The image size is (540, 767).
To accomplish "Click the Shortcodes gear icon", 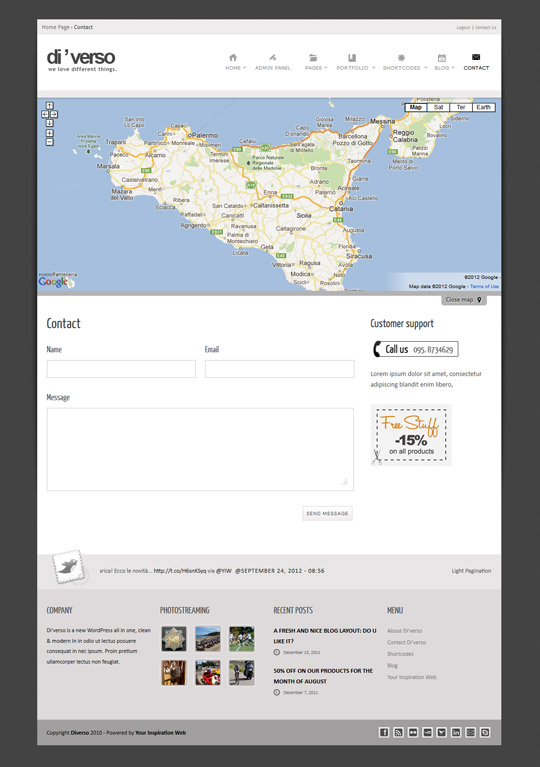I will click(401, 57).
